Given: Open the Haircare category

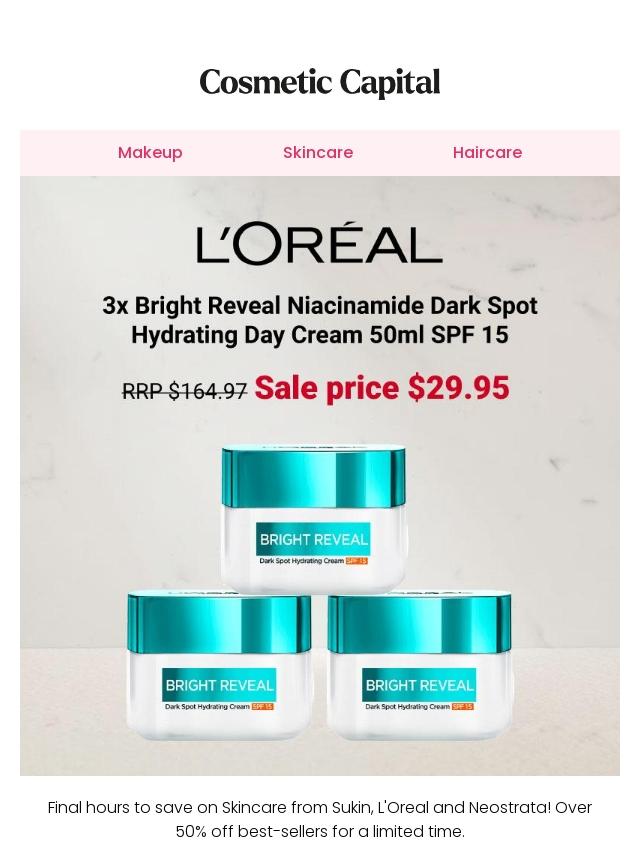Looking at the screenshot, I should click(487, 152).
